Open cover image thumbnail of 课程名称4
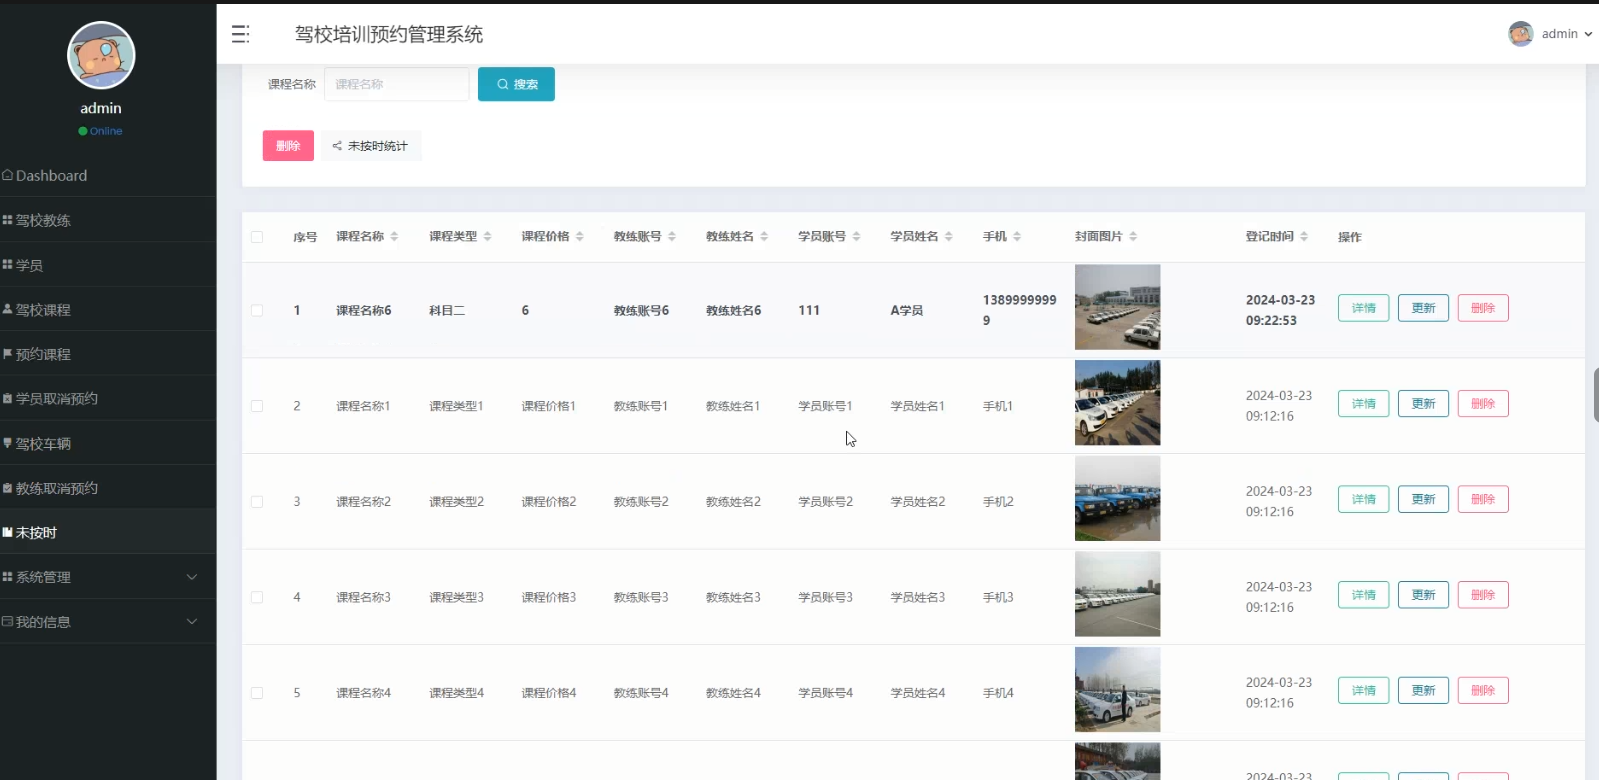 coord(1117,689)
